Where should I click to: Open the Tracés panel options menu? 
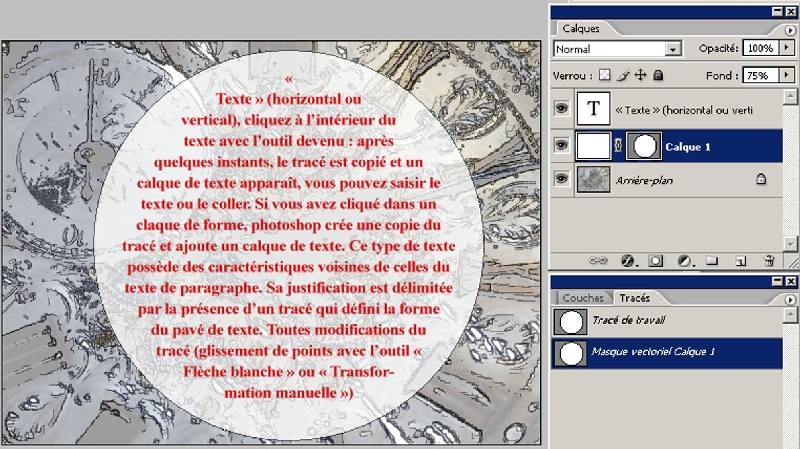point(790,300)
